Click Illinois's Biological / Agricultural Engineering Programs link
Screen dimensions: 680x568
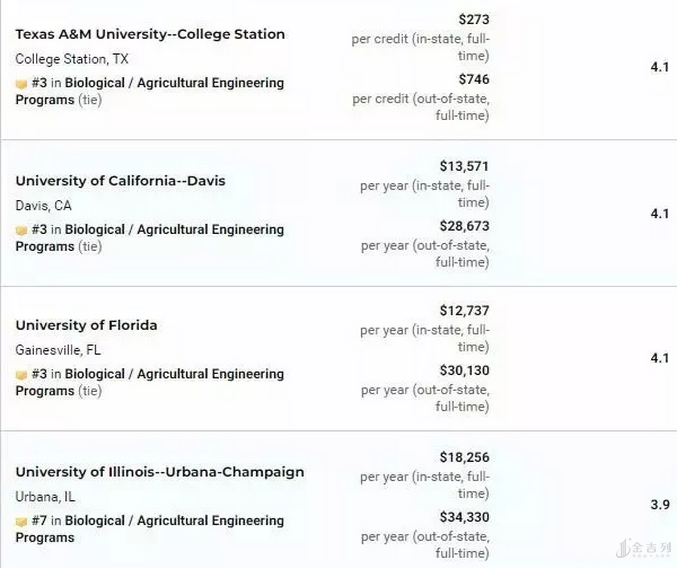(x=174, y=520)
